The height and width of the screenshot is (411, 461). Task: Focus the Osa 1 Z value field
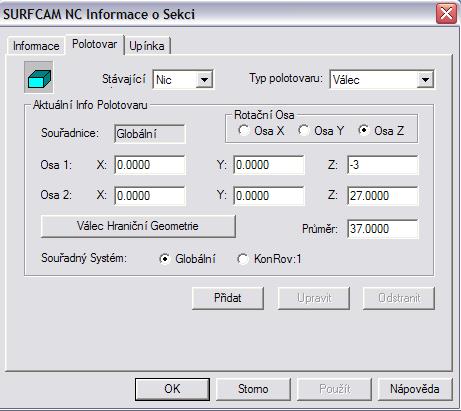click(382, 165)
